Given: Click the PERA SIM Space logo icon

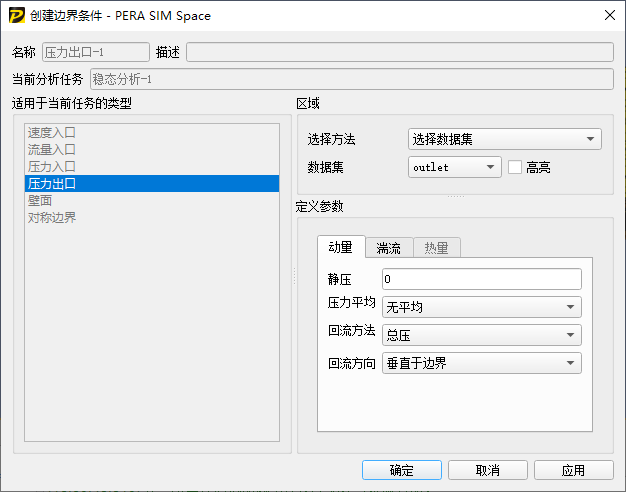Looking at the screenshot, I should [17, 16].
